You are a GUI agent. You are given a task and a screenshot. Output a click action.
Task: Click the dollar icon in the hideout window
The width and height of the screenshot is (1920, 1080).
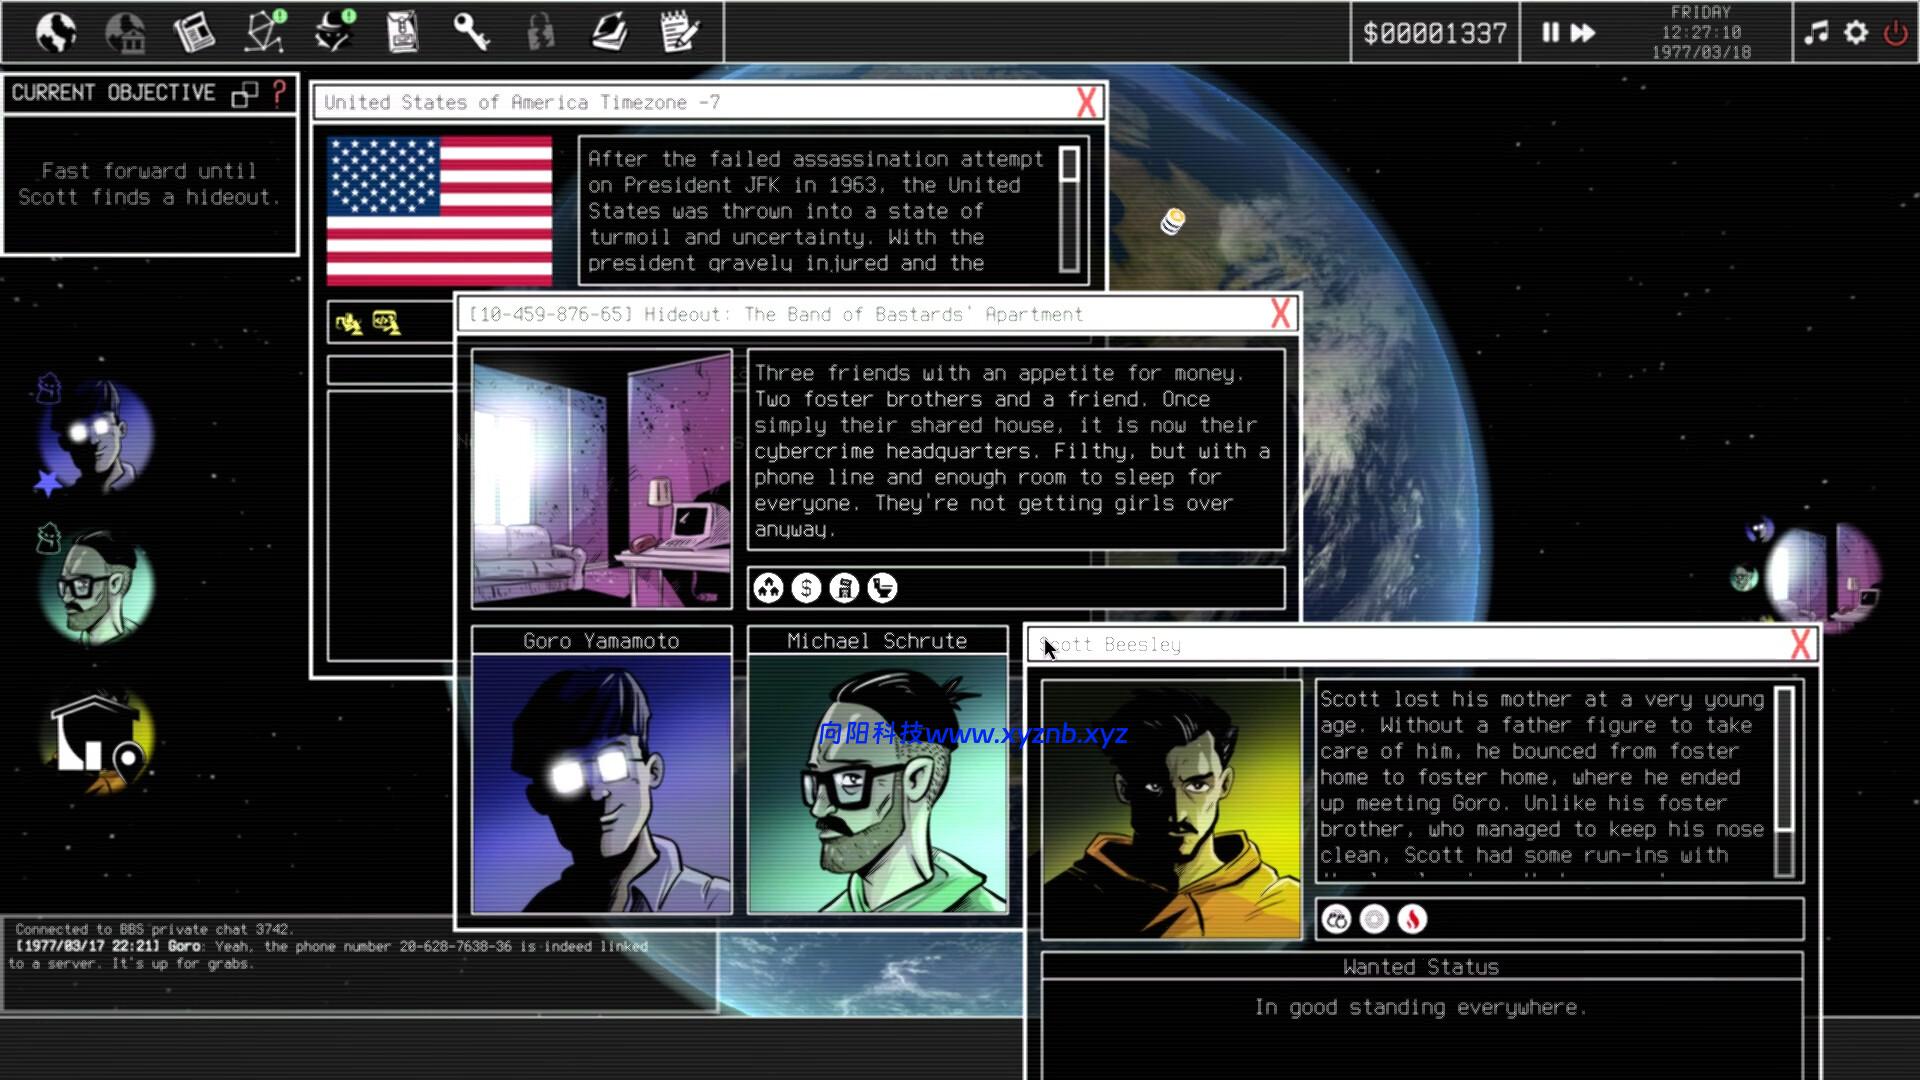(x=805, y=588)
